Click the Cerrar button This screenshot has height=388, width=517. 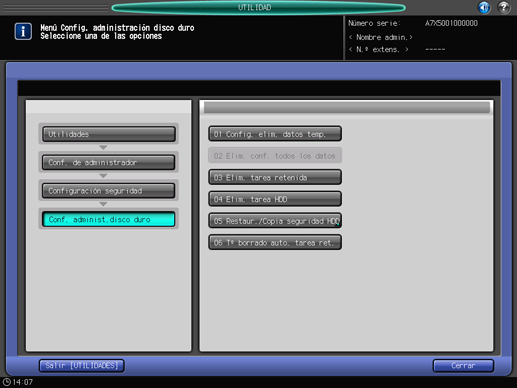463,366
